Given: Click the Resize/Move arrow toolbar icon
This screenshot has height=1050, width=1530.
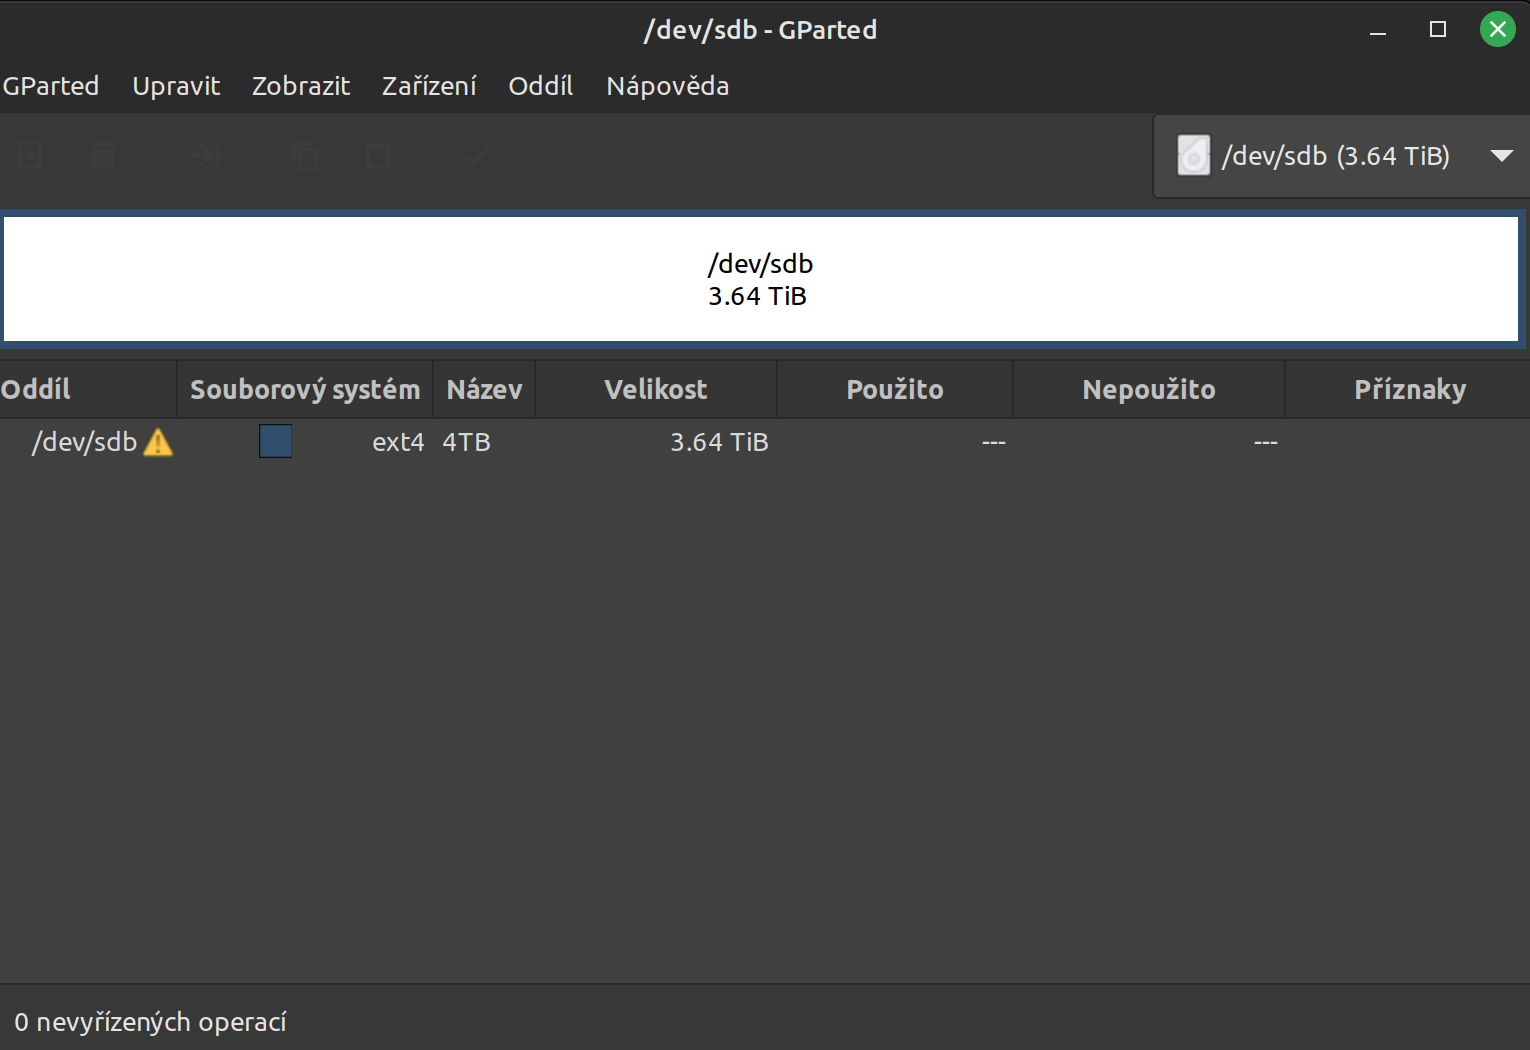Looking at the screenshot, I should [206, 156].
